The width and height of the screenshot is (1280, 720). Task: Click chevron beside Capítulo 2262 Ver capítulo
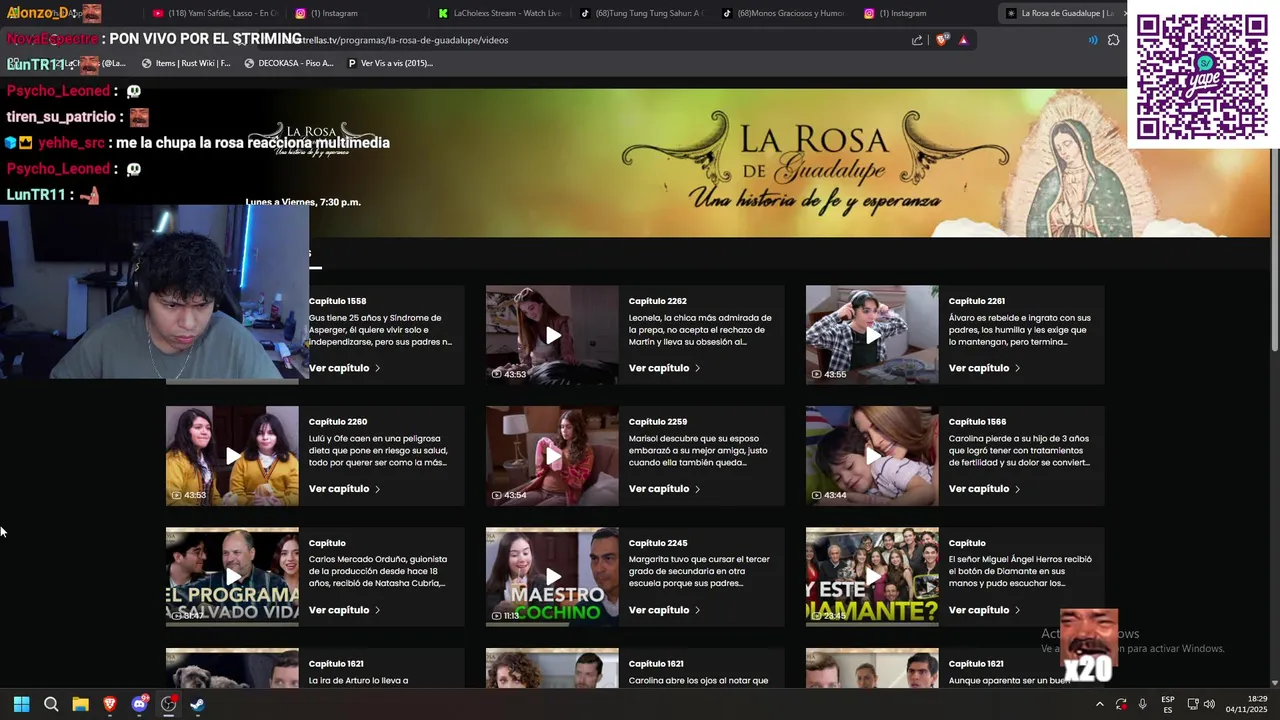(x=697, y=368)
